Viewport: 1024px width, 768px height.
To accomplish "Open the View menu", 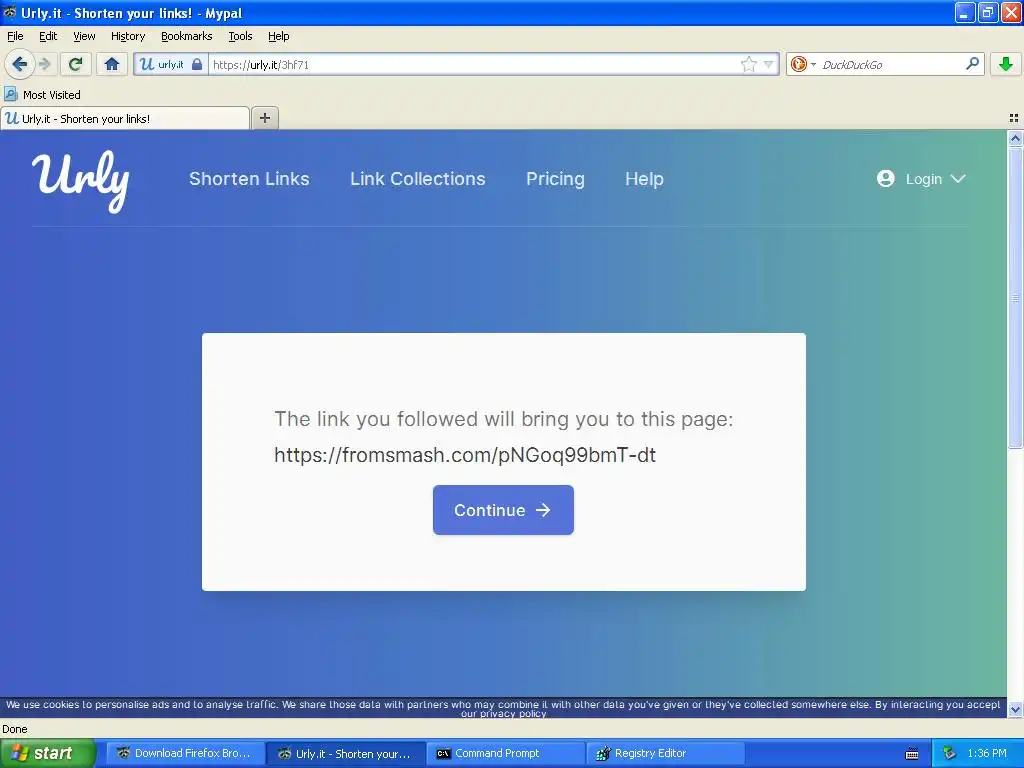I will click(84, 36).
